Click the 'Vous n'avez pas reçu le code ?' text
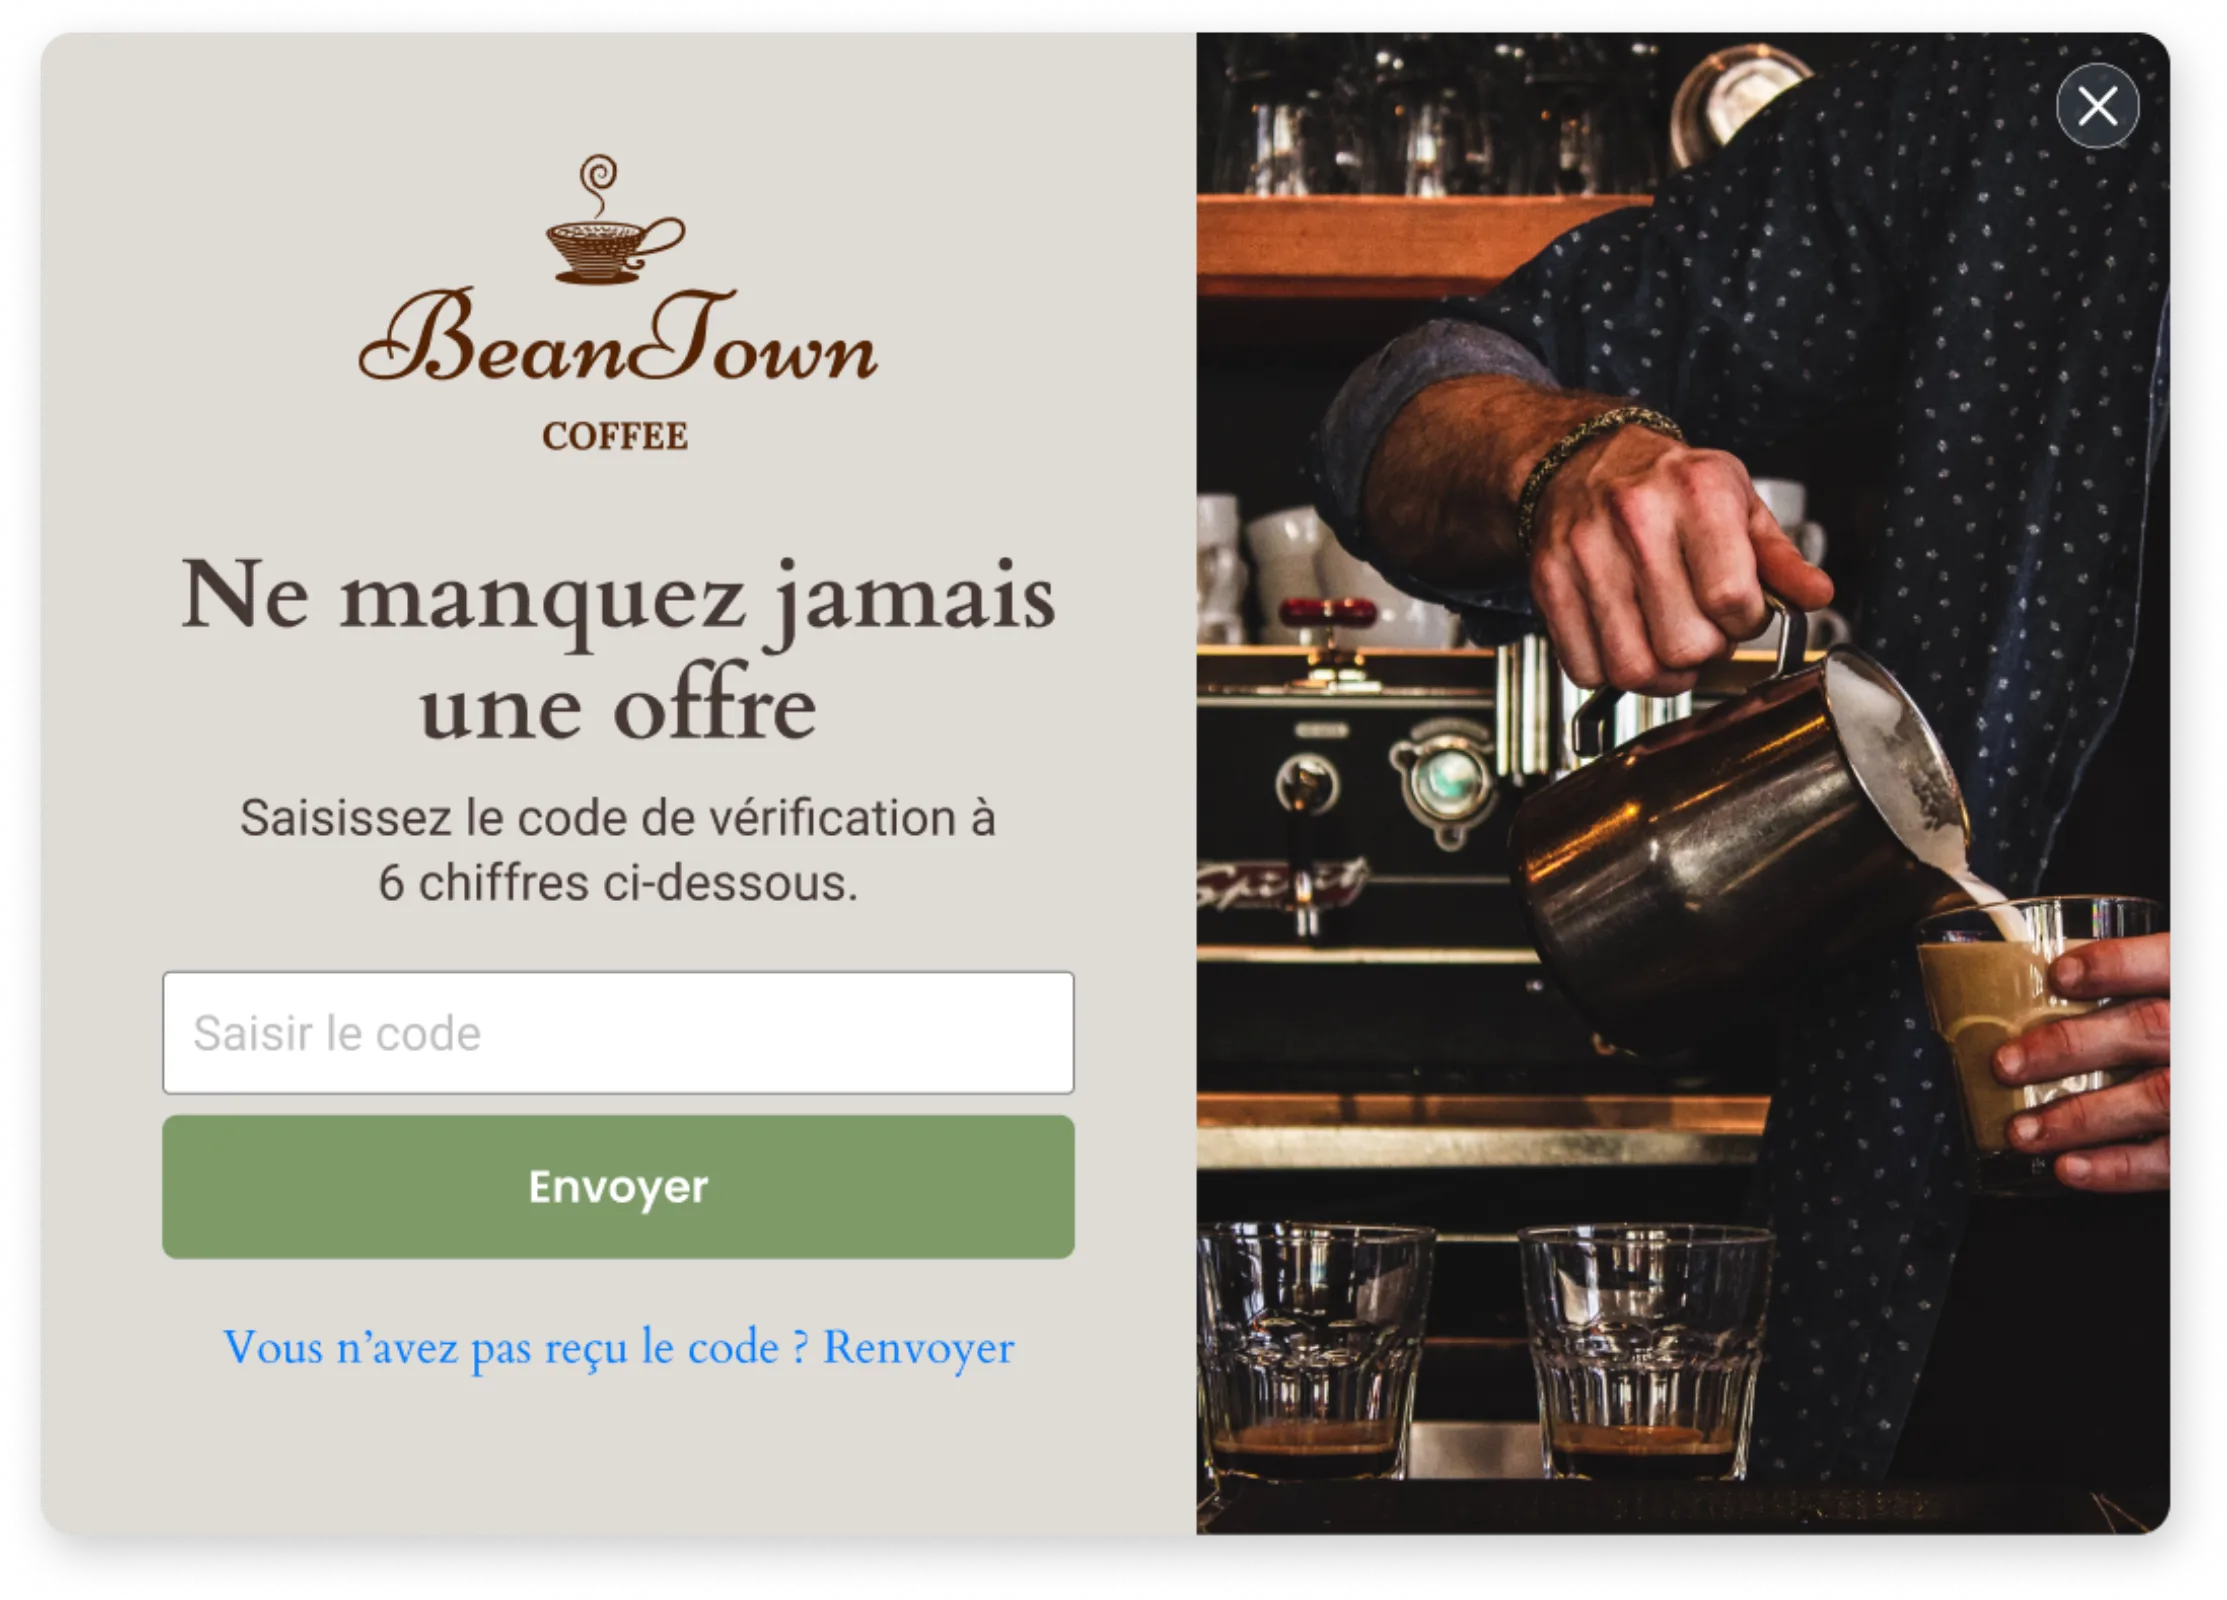2227x1600 pixels. 516,1348
